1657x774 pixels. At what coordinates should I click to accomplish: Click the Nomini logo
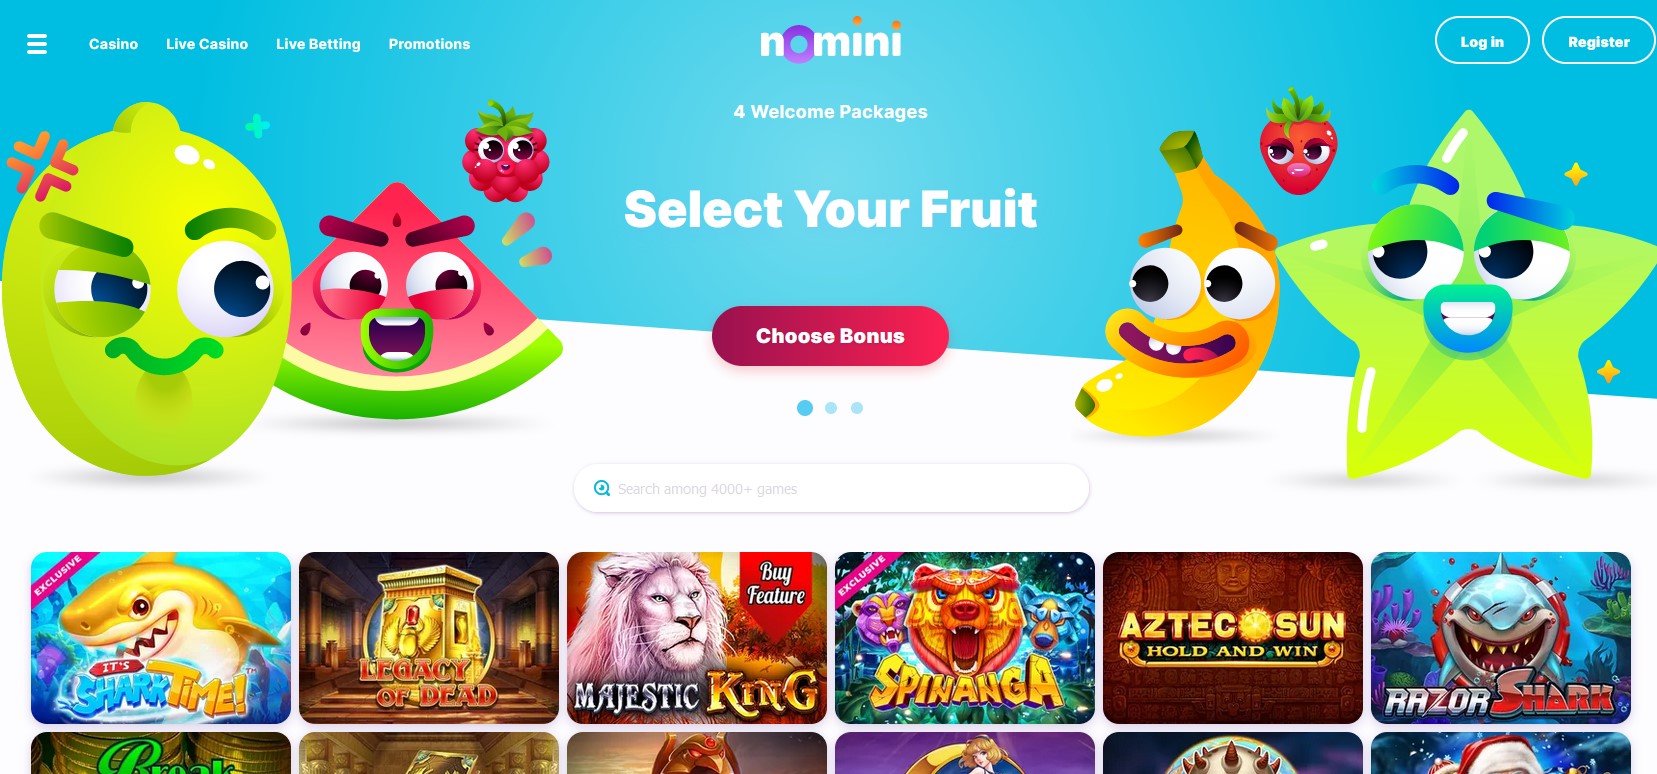coord(830,40)
